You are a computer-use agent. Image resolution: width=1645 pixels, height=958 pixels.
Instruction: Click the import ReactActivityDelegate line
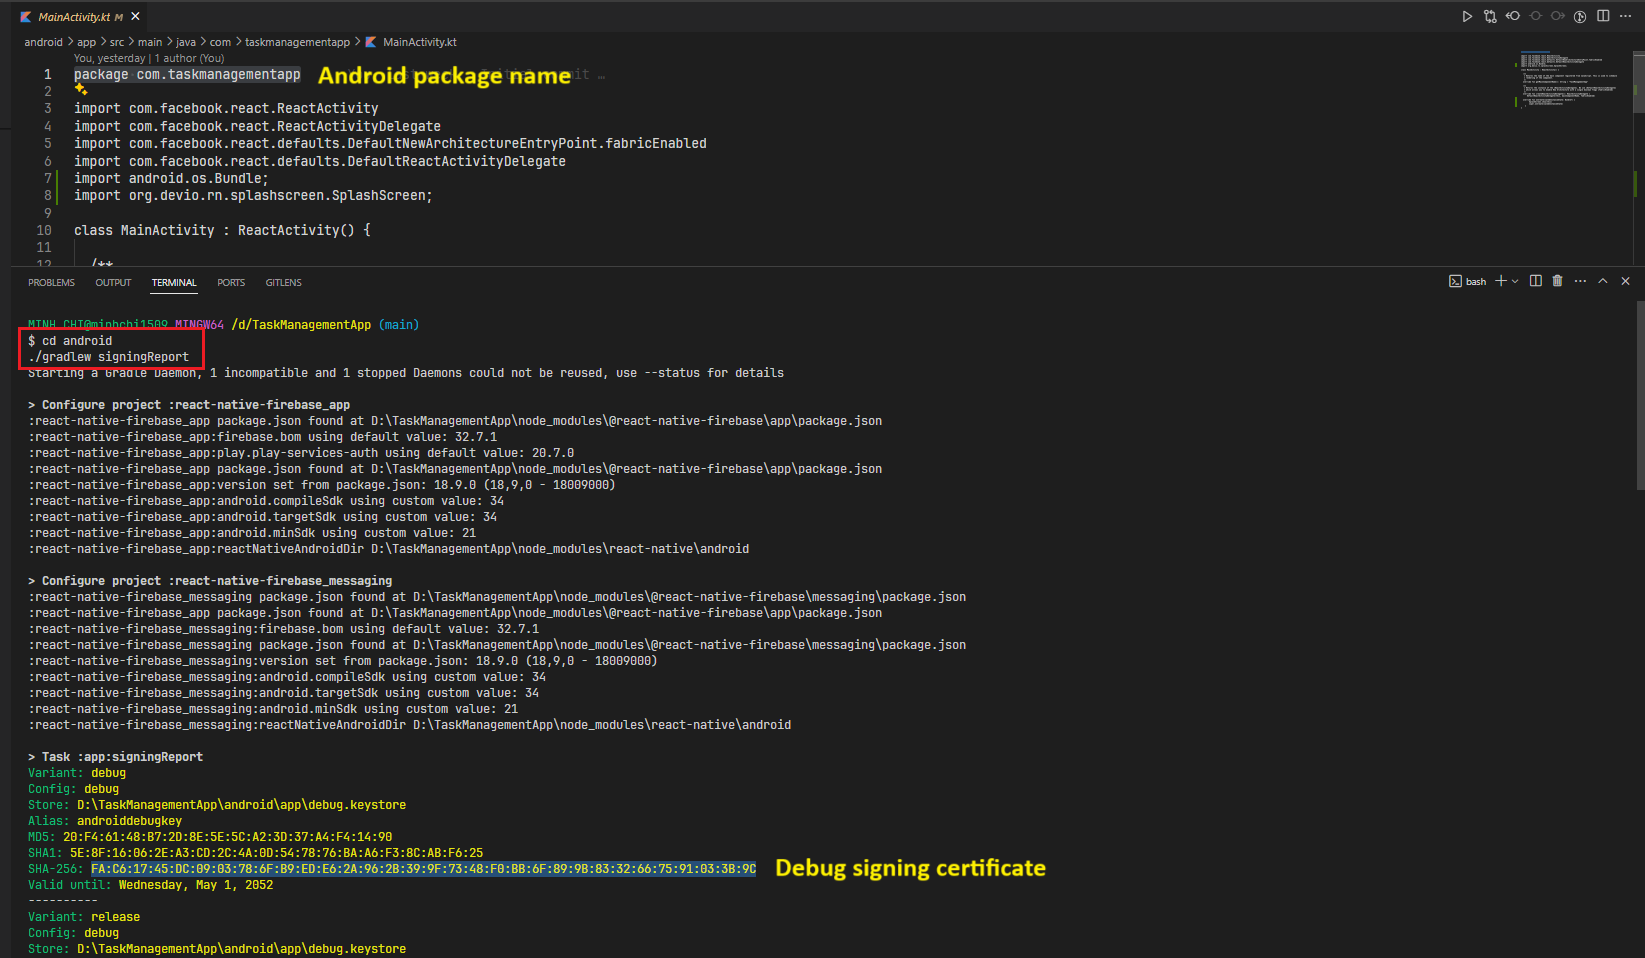257,126
